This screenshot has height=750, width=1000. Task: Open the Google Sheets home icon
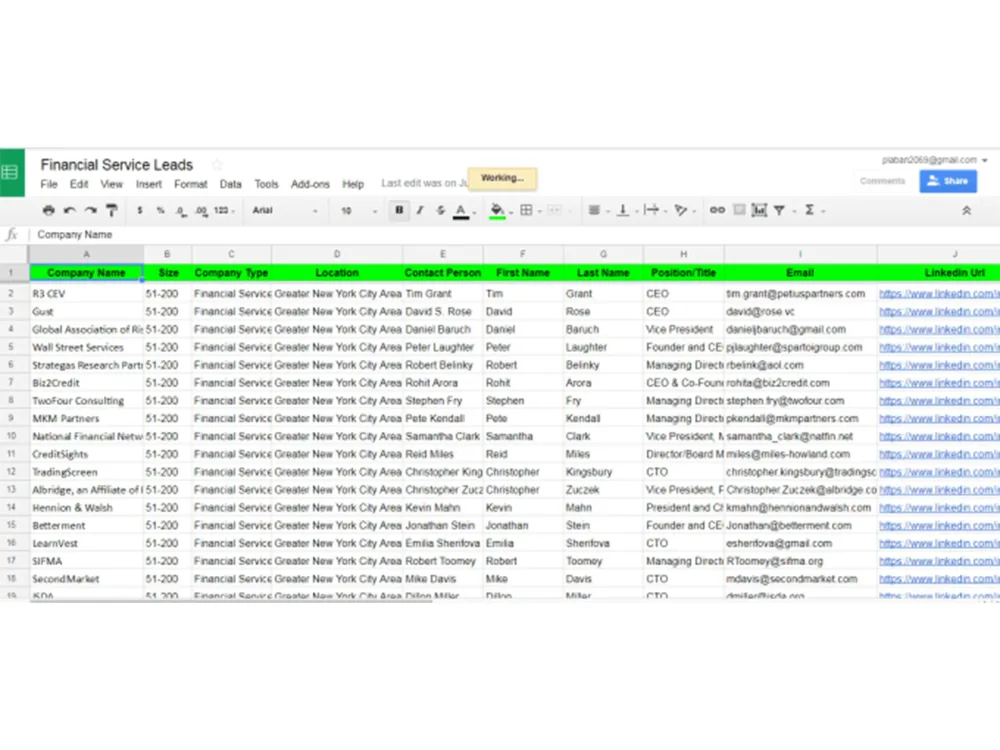12,172
